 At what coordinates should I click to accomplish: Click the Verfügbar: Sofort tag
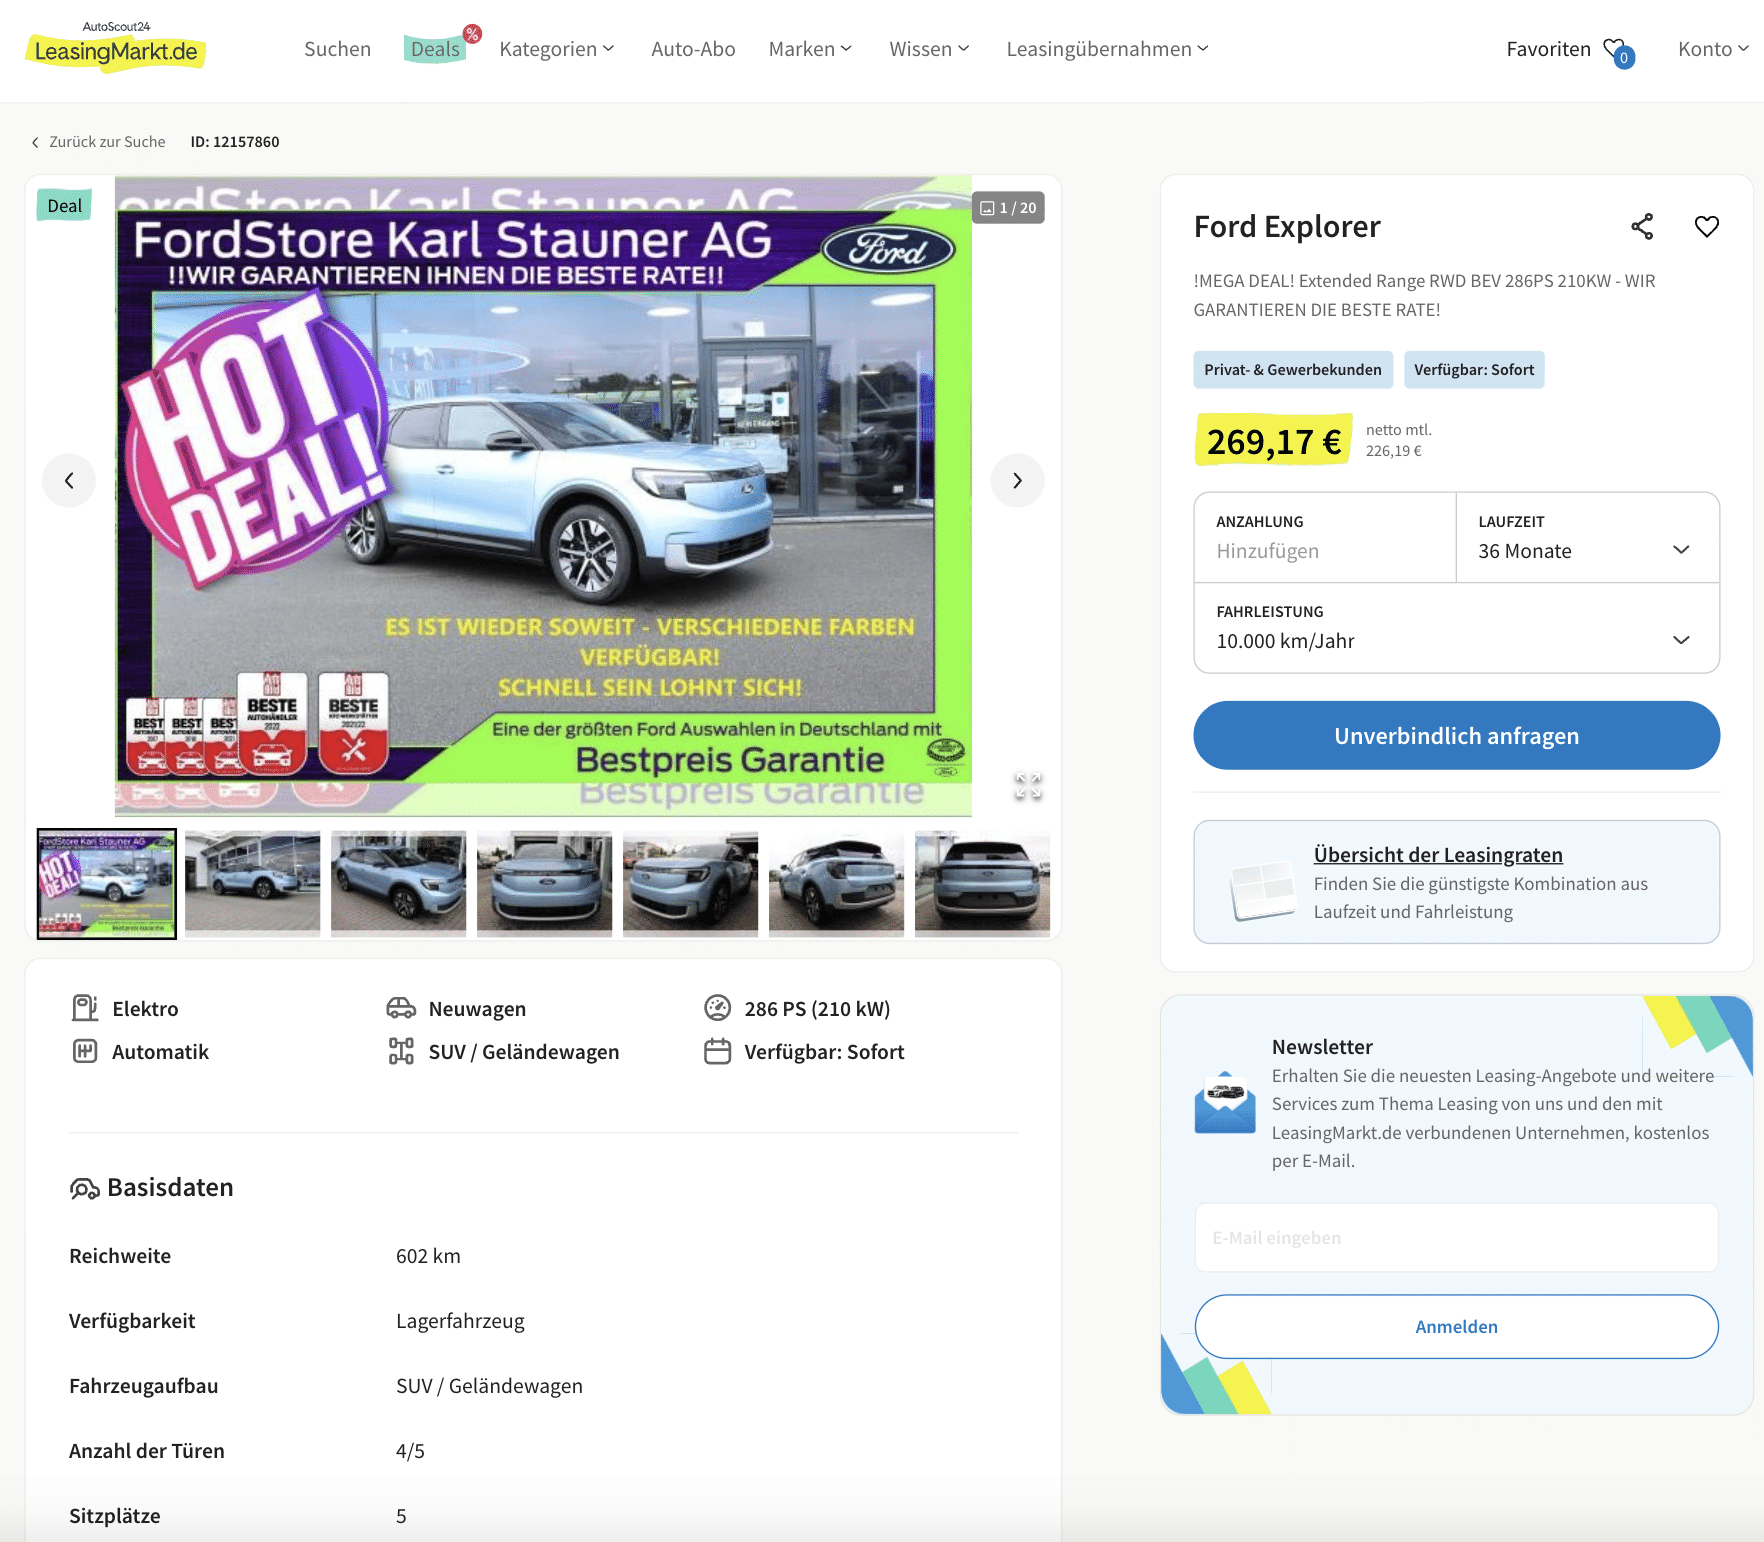point(1474,370)
